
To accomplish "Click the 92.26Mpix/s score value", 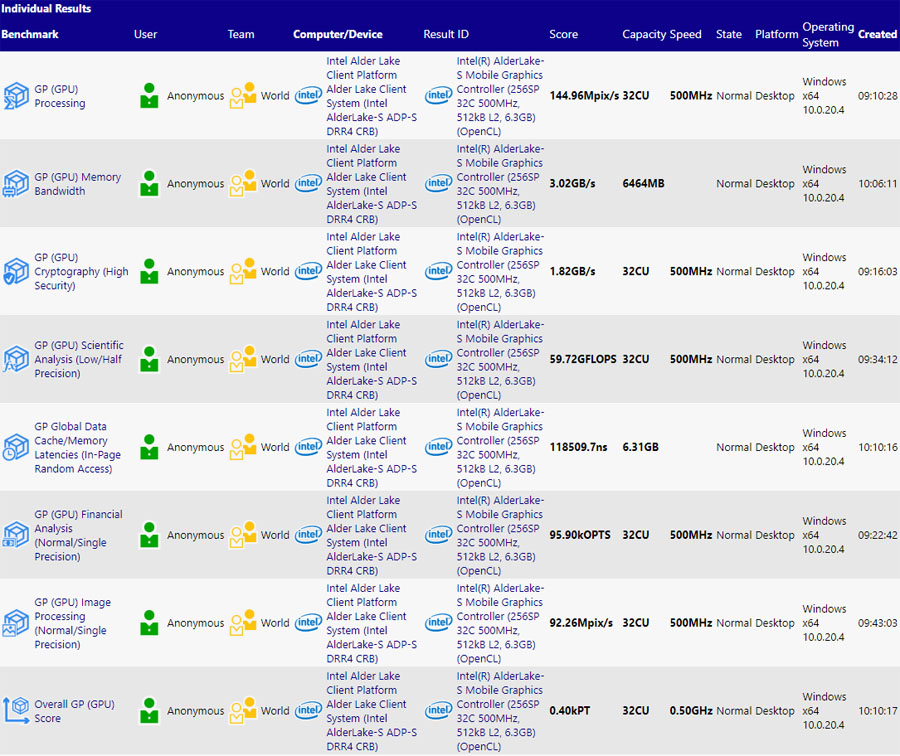I will [581, 623].
